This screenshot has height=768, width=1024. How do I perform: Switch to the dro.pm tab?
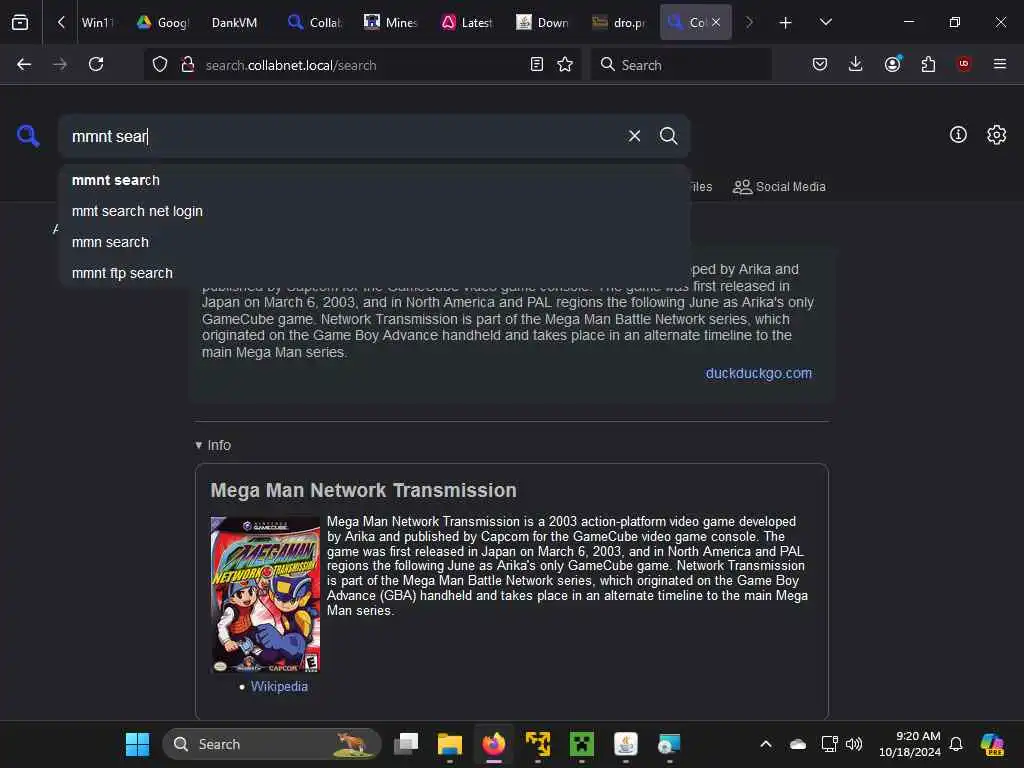click(x=618, y=23)
